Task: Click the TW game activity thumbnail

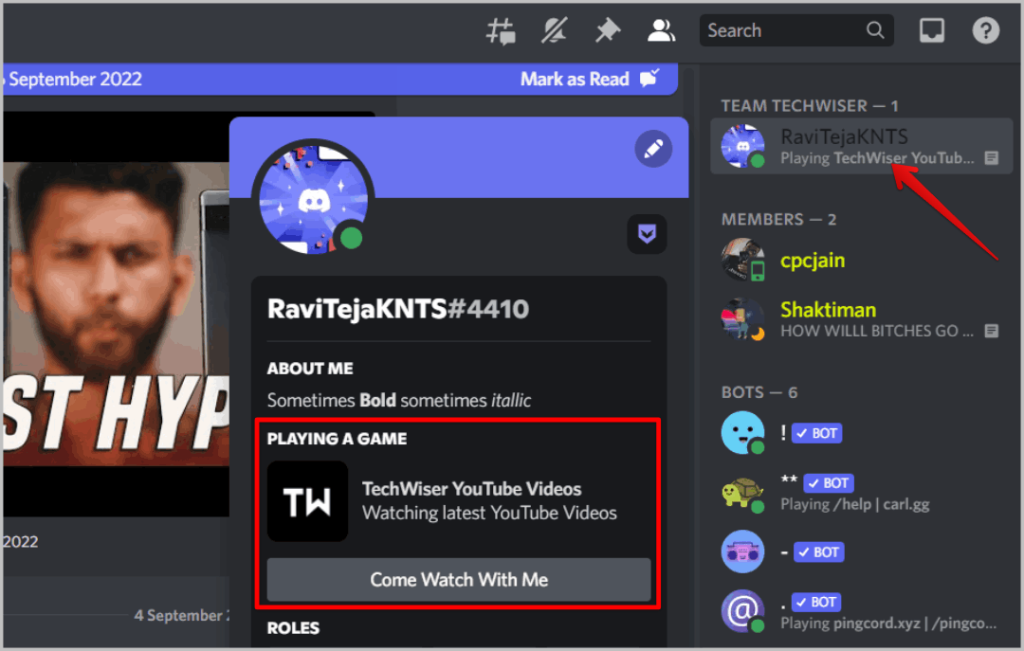Action: (x=308, y=501)
